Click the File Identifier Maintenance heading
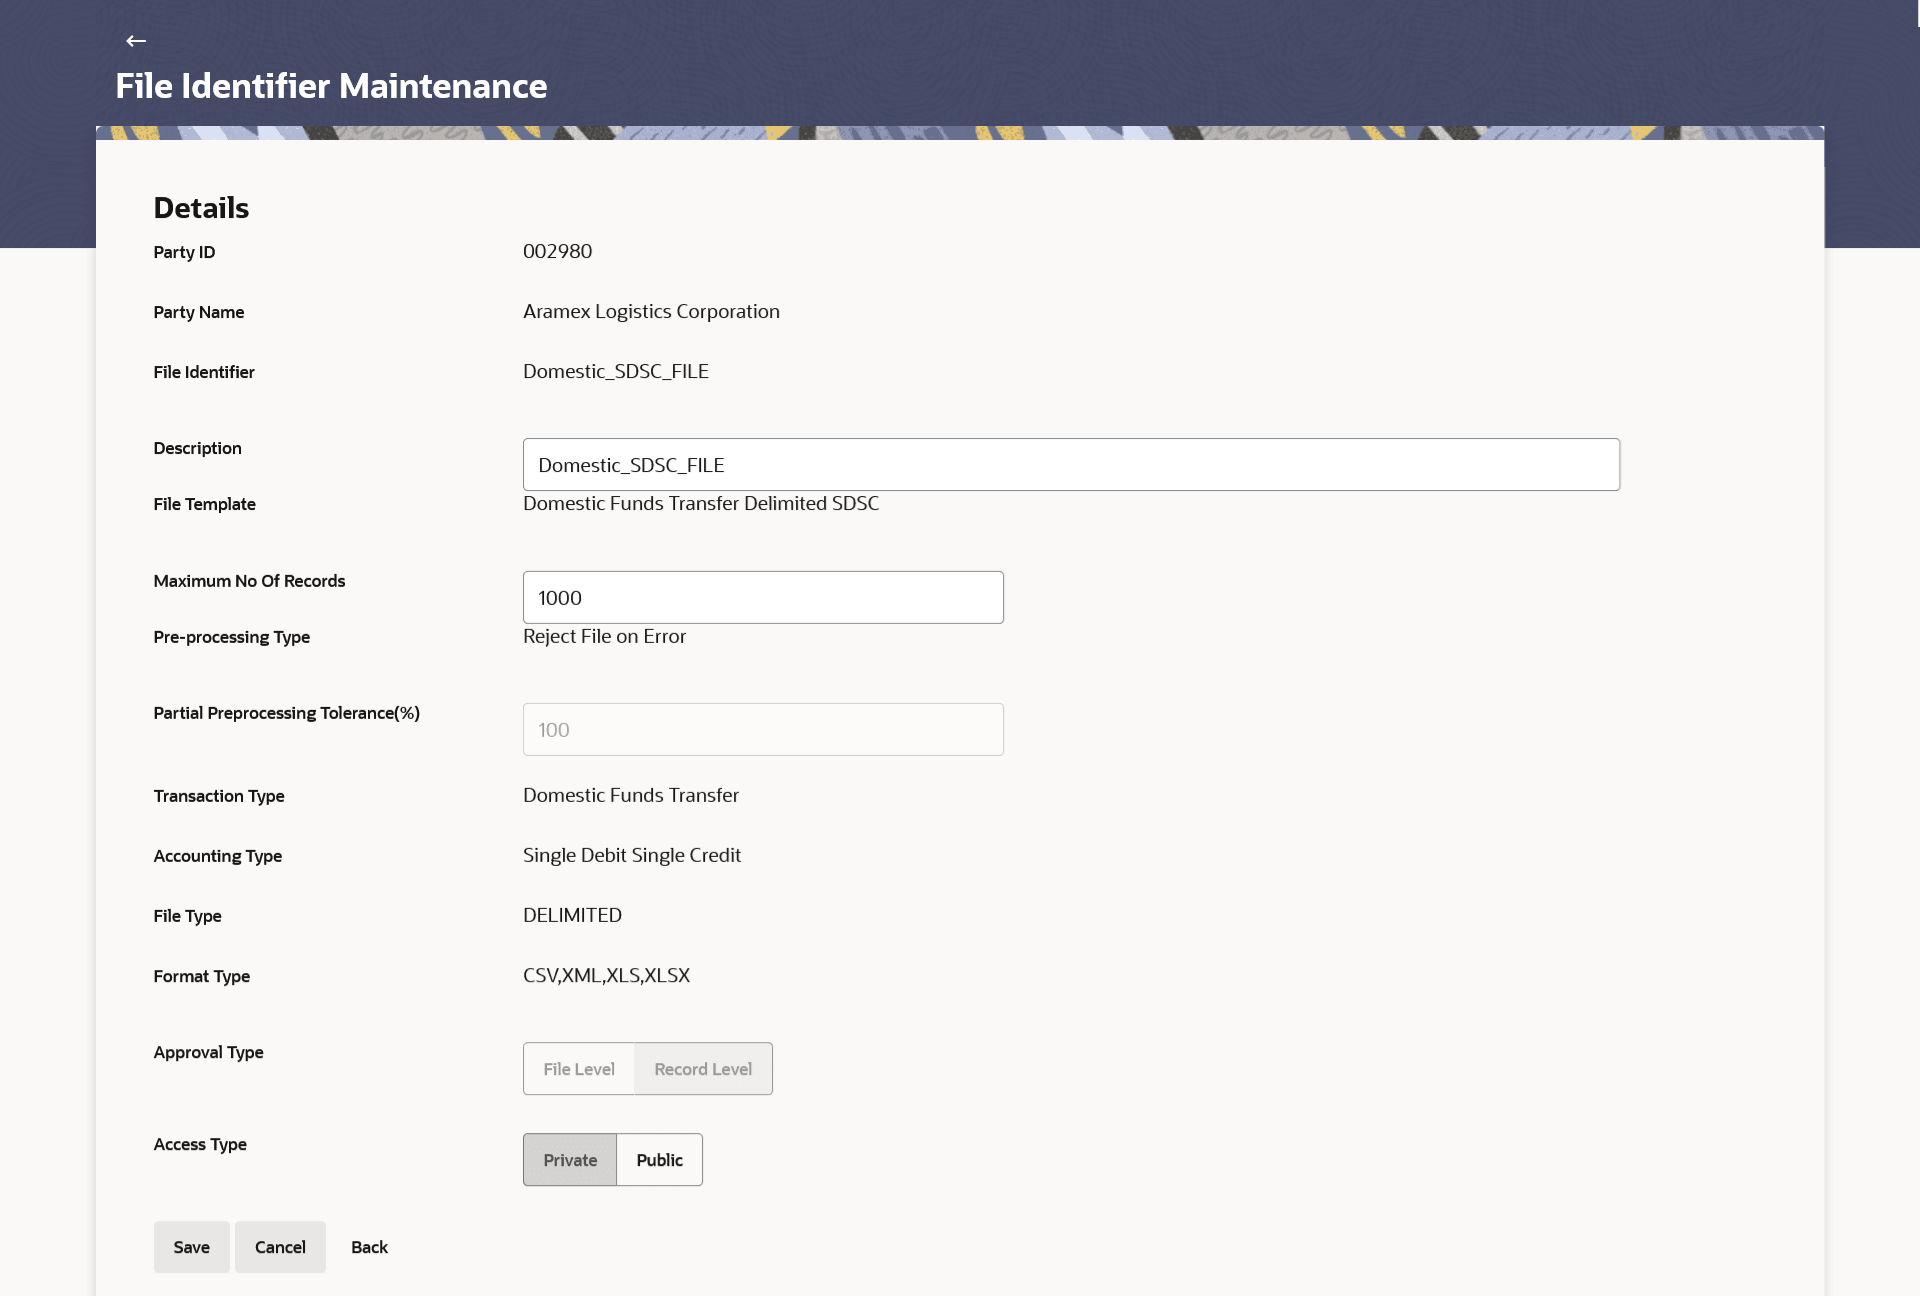Image resolution: width=1920 pixels, height=1303 pixels. point(331,86)
